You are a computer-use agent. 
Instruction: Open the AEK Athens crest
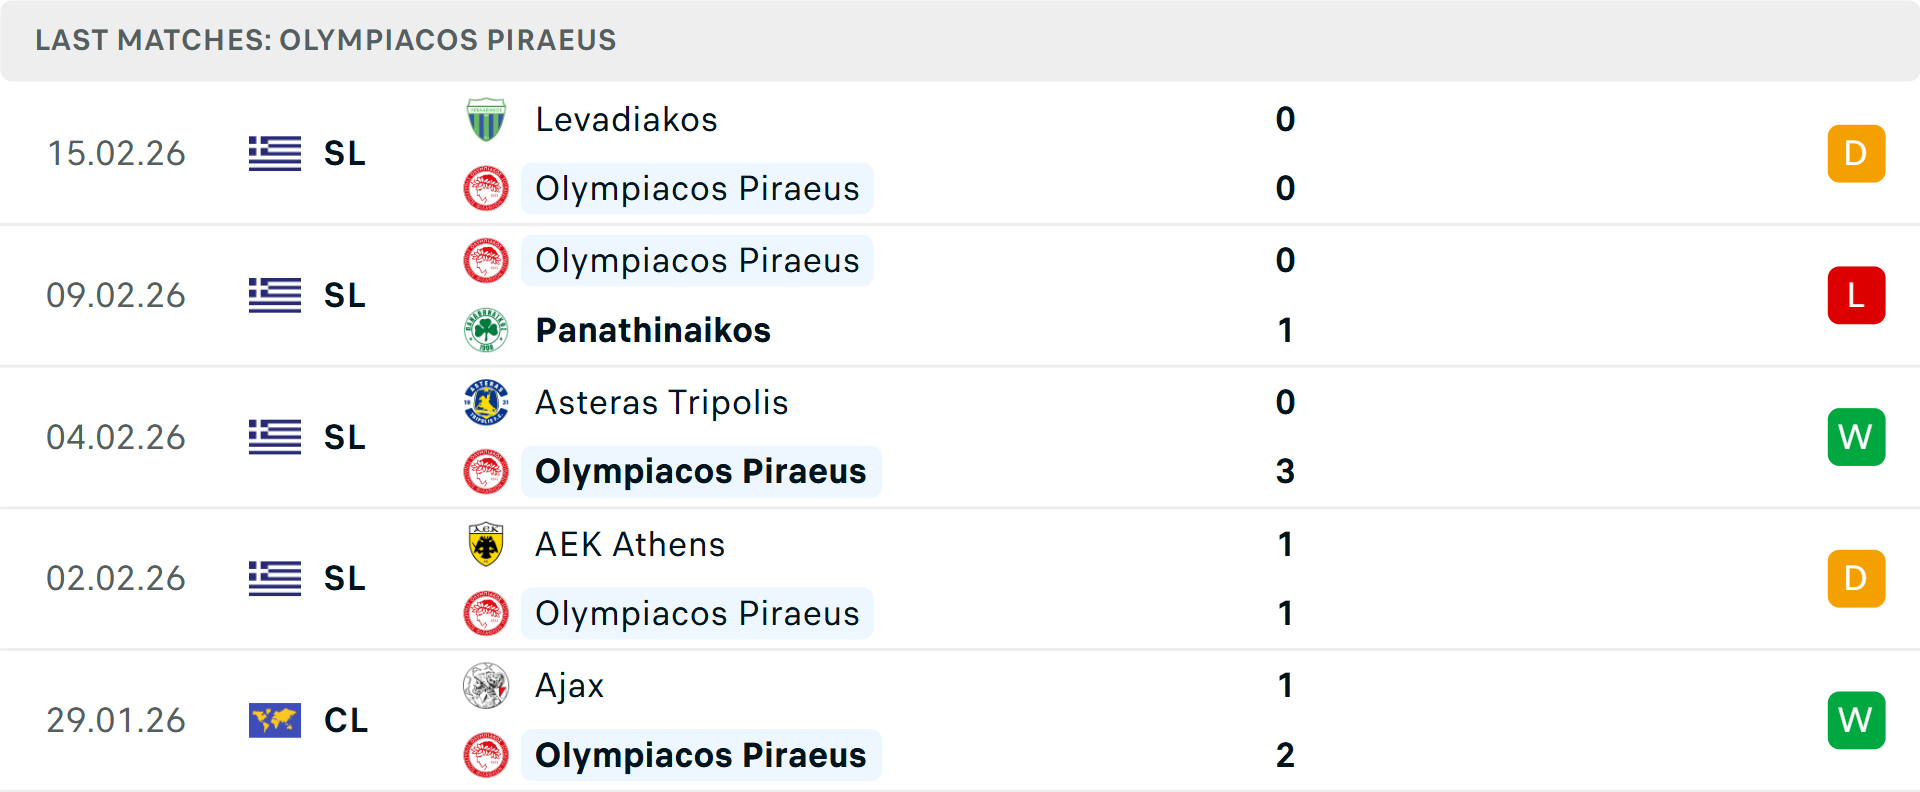pyautogui.click(x=486, y=544)
